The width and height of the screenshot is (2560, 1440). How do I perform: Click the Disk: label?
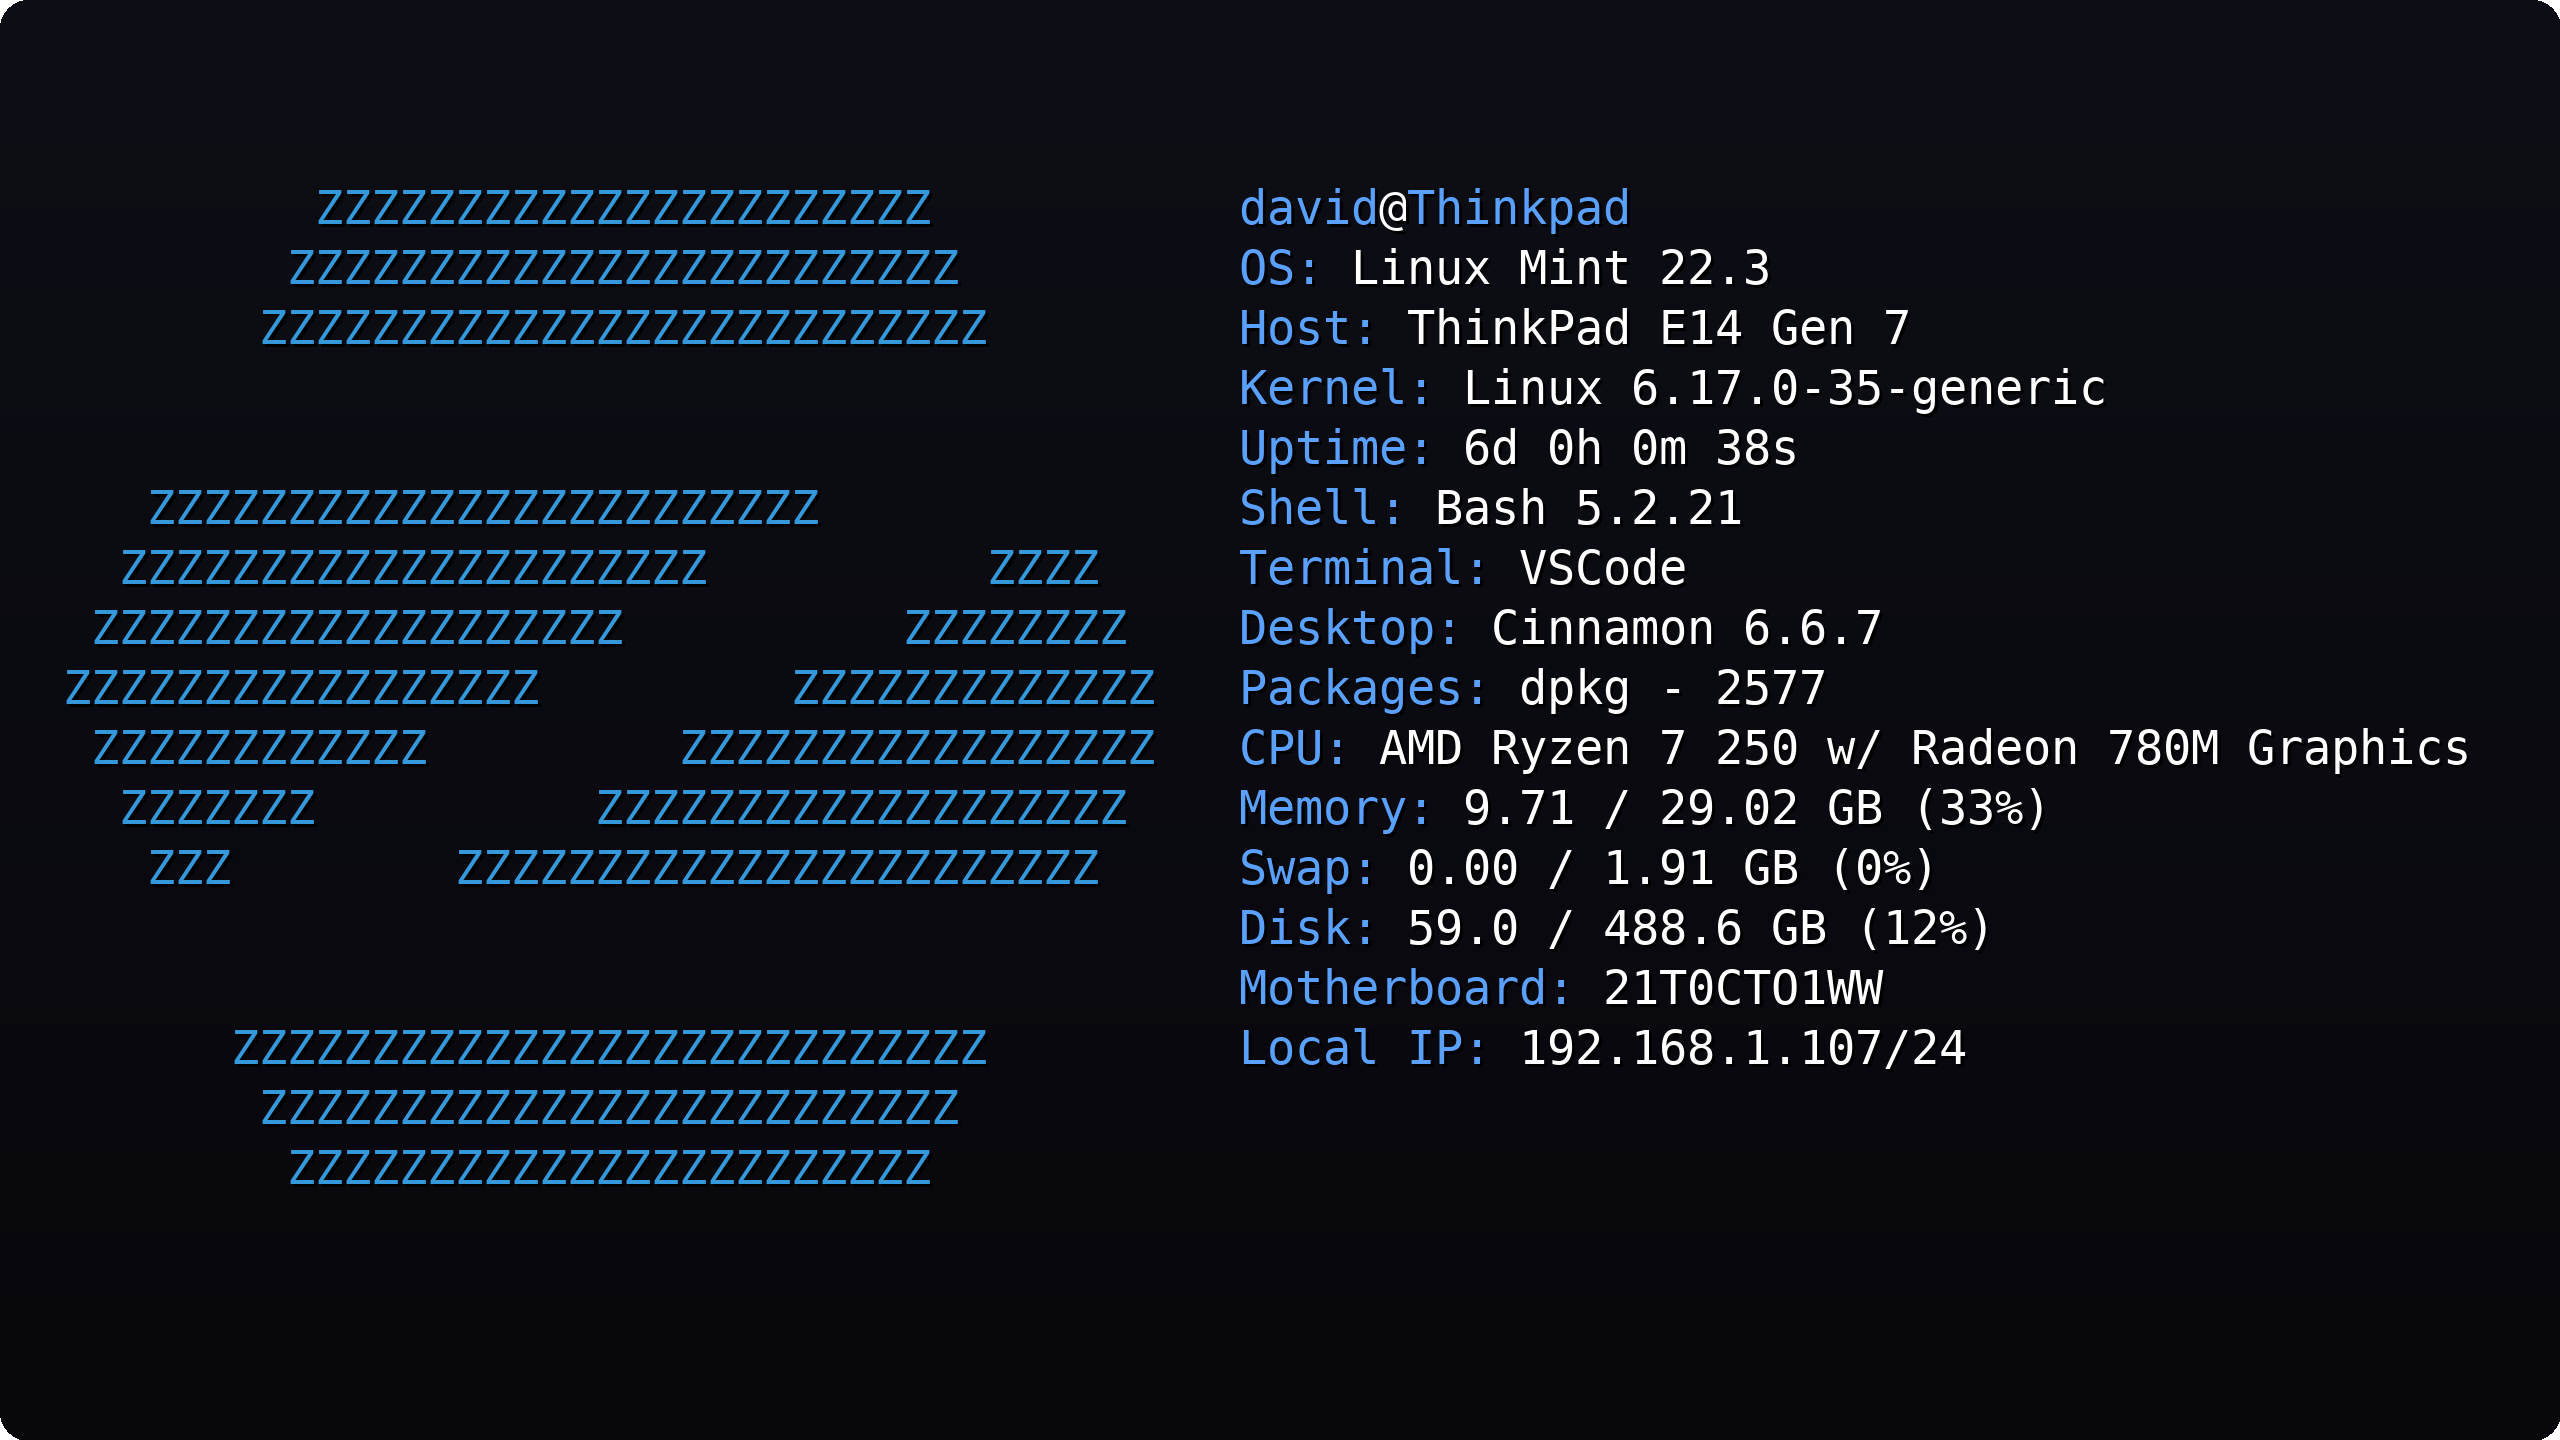[x=1309, y=929]
